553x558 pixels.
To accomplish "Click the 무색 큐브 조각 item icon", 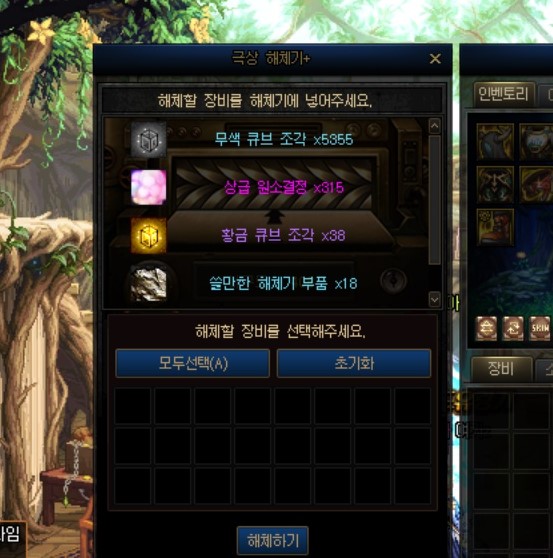I will (x=148, y=140).
